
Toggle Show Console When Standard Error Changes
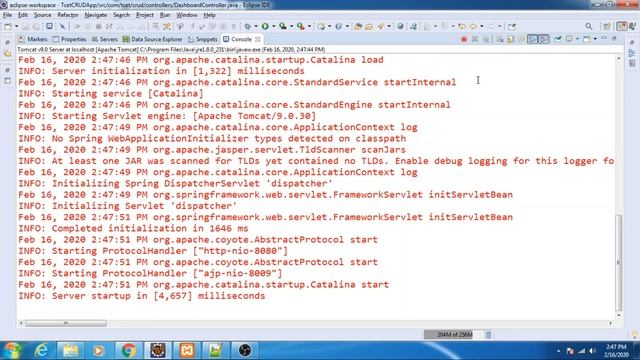[544, 39]
